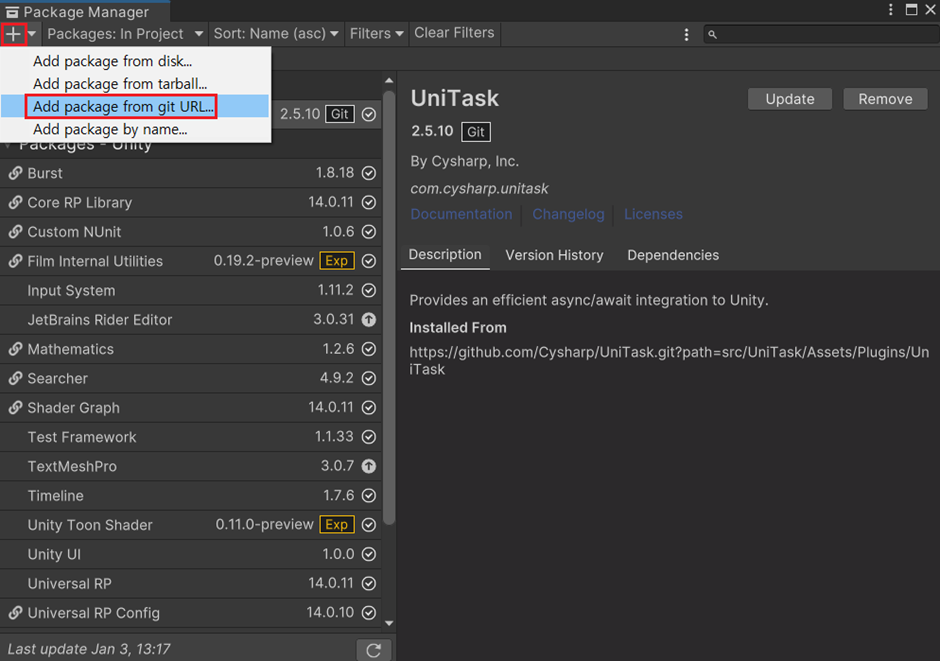Click the Git tag in the UniTask details
940x661 pixels.
click(475, 132)
